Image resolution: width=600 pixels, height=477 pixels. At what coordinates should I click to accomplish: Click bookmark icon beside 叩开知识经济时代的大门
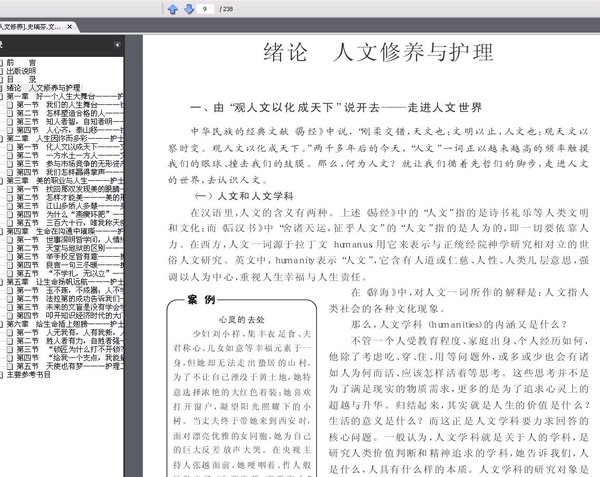10,316
